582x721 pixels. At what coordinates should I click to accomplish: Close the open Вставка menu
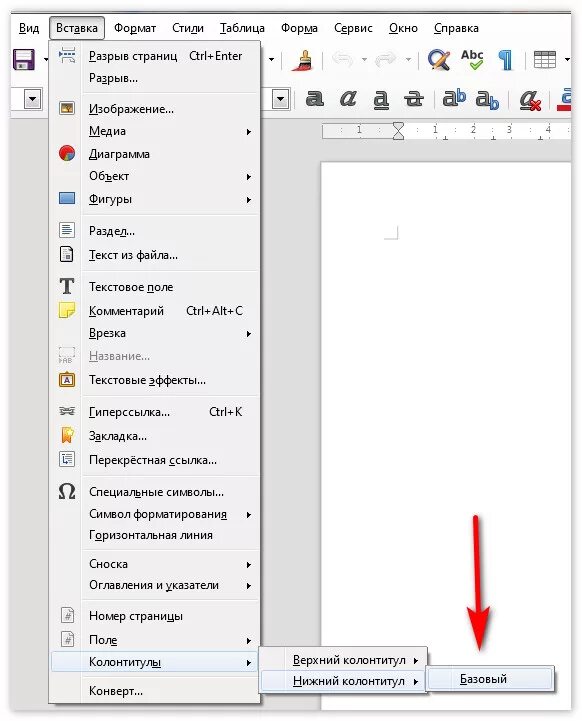77,28
